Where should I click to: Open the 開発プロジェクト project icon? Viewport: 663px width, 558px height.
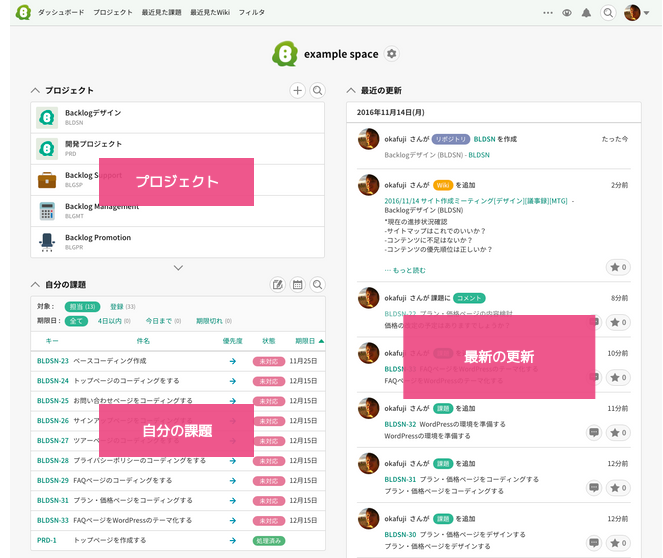pyautogui.click(x=47, y=149)
